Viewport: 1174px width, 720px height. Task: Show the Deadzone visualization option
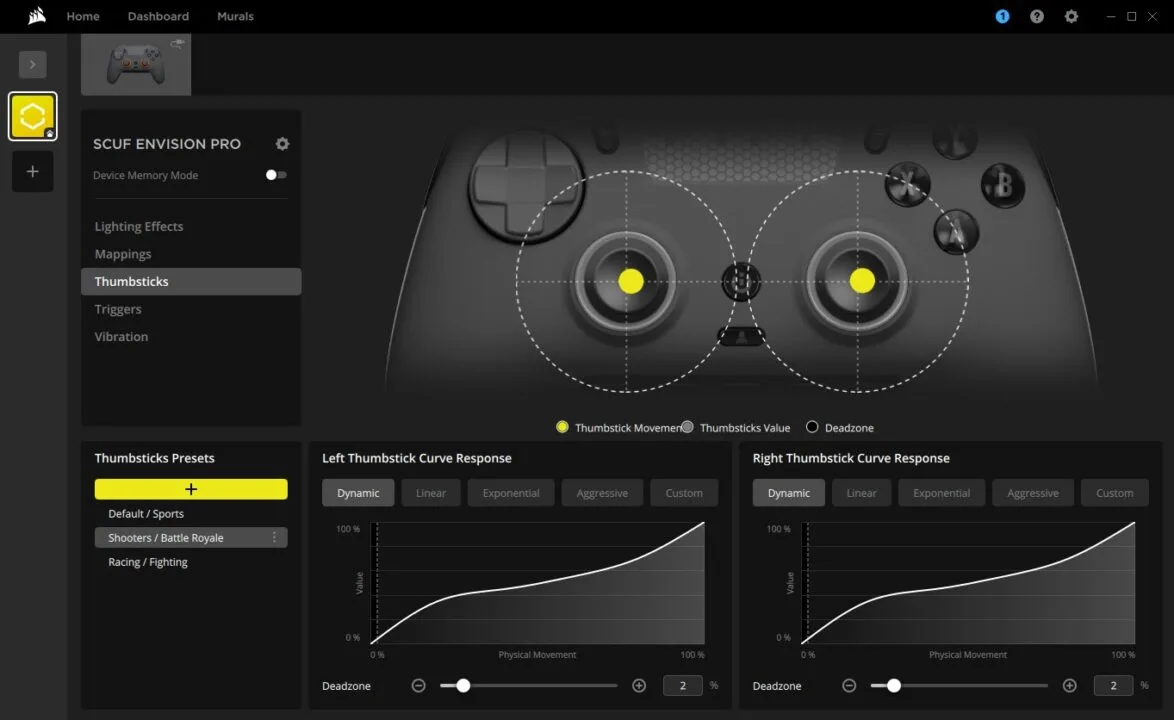[x=811, y=426]
